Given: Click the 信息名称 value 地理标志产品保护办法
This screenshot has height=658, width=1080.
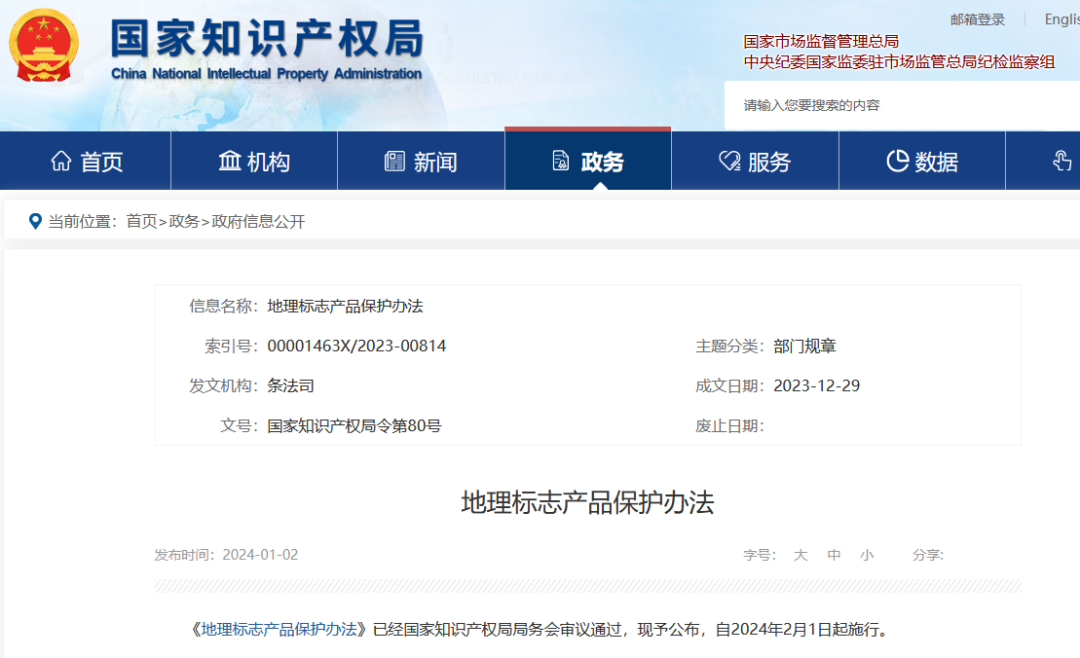Looking at the screenshot, I should [345, 306].
